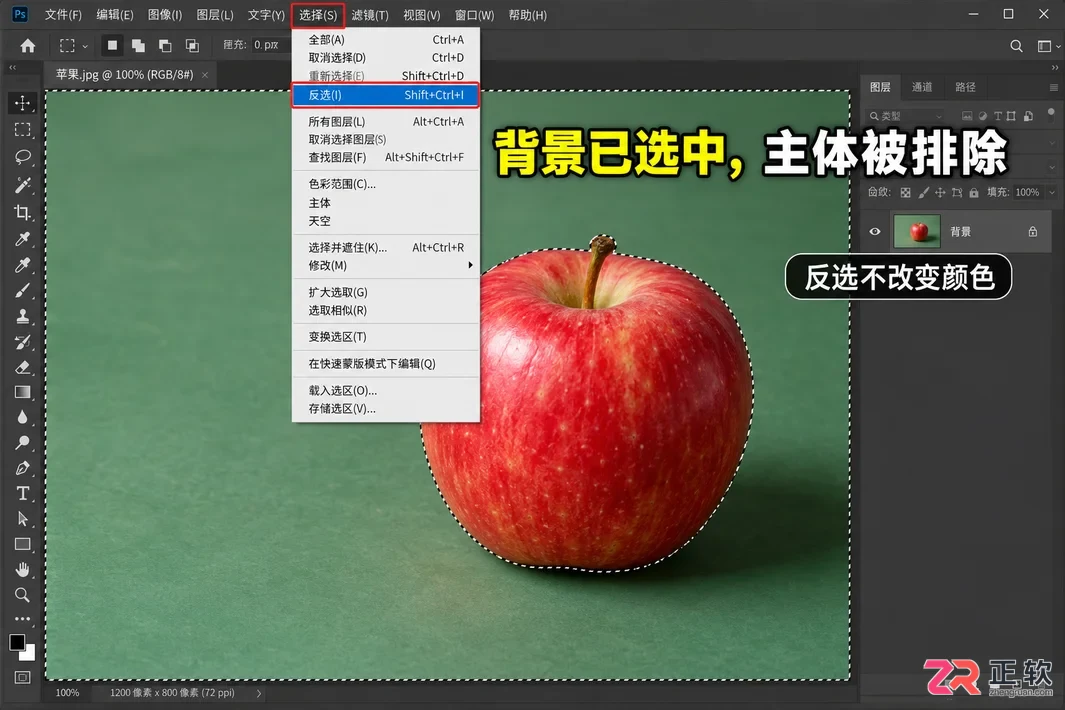Image resolution: width=1065 pixels, height=710 pixels.
Task: Select the Type tool
Action: pyautogui.click(x=22, y=493)
